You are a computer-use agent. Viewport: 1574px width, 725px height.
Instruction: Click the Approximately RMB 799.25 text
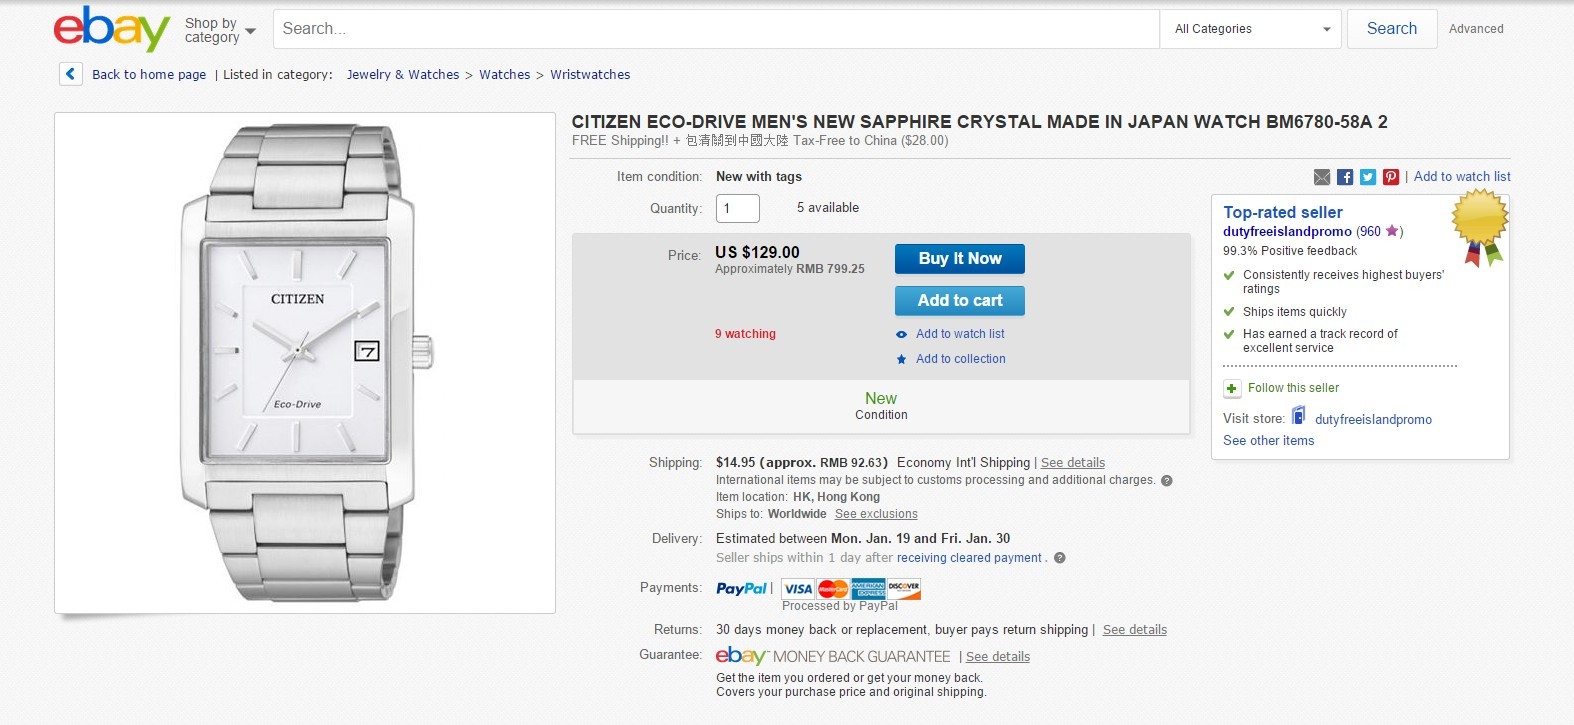click(790, 269)
